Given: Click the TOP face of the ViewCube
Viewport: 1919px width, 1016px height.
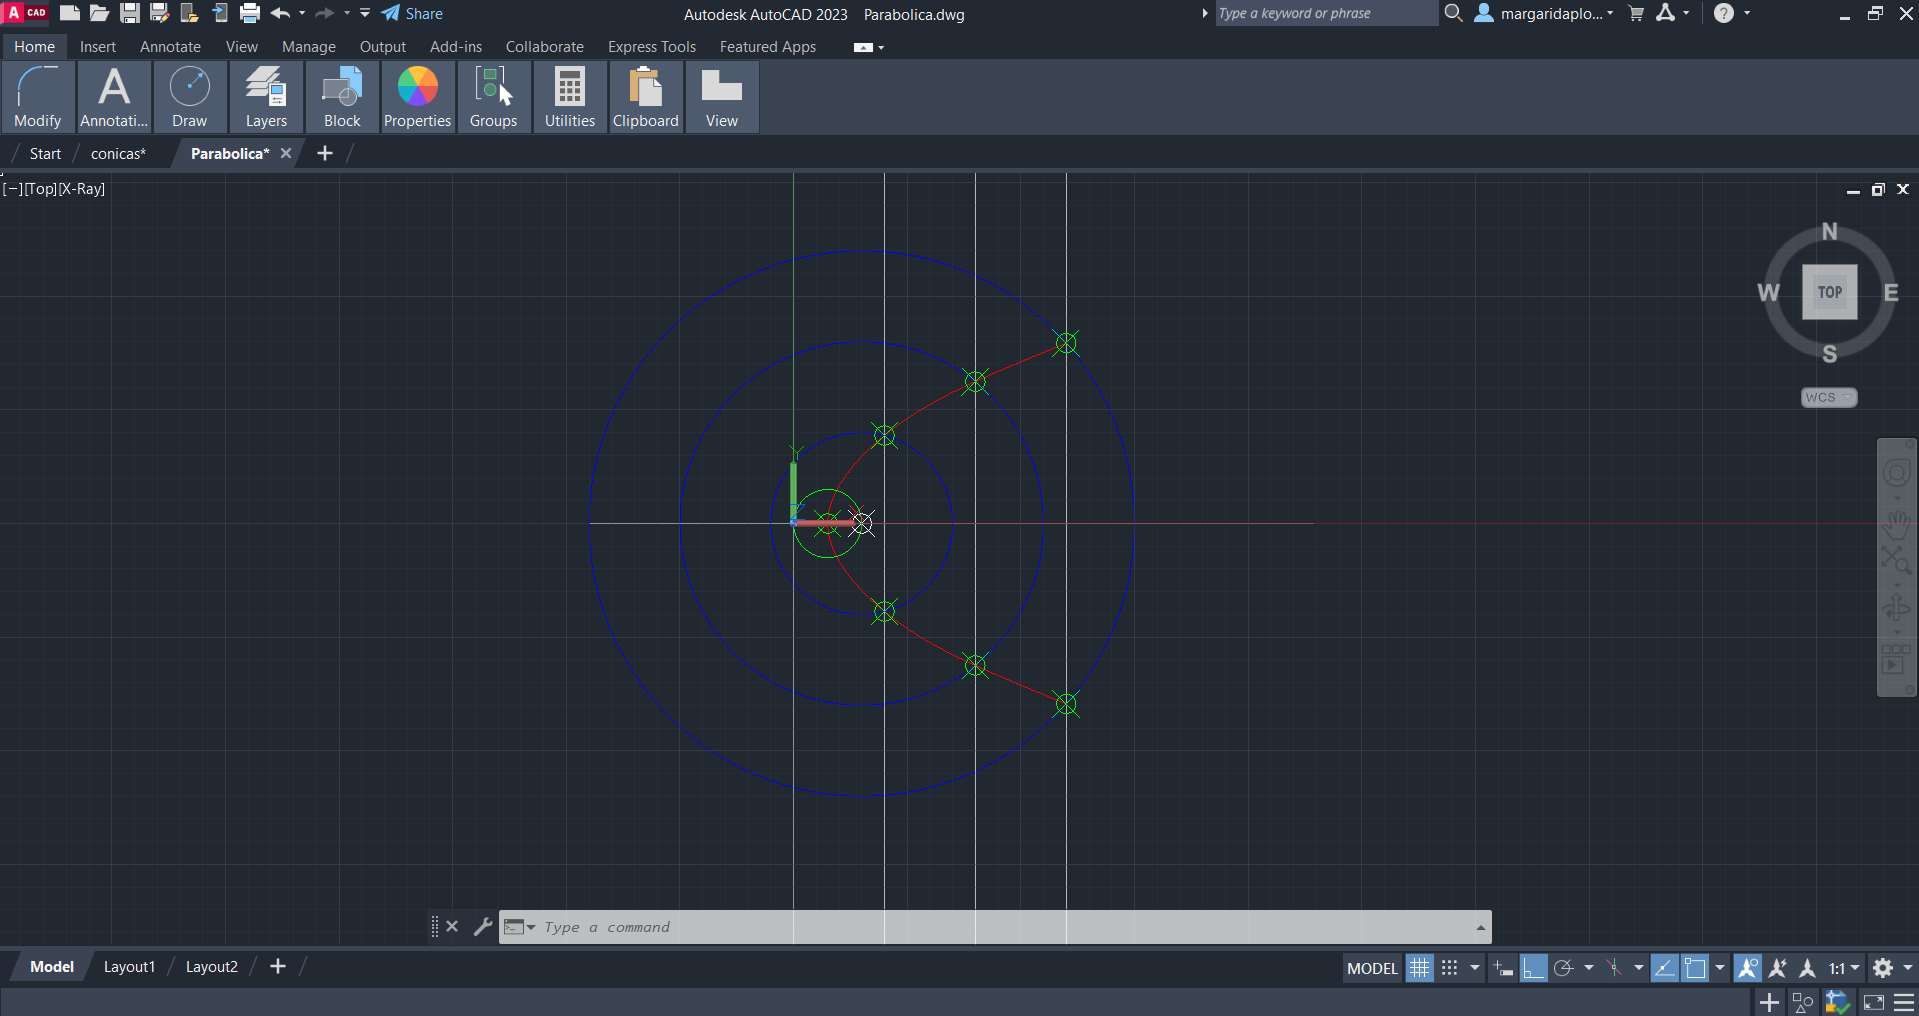Looking at the screenshot, I should point(1829,292).
